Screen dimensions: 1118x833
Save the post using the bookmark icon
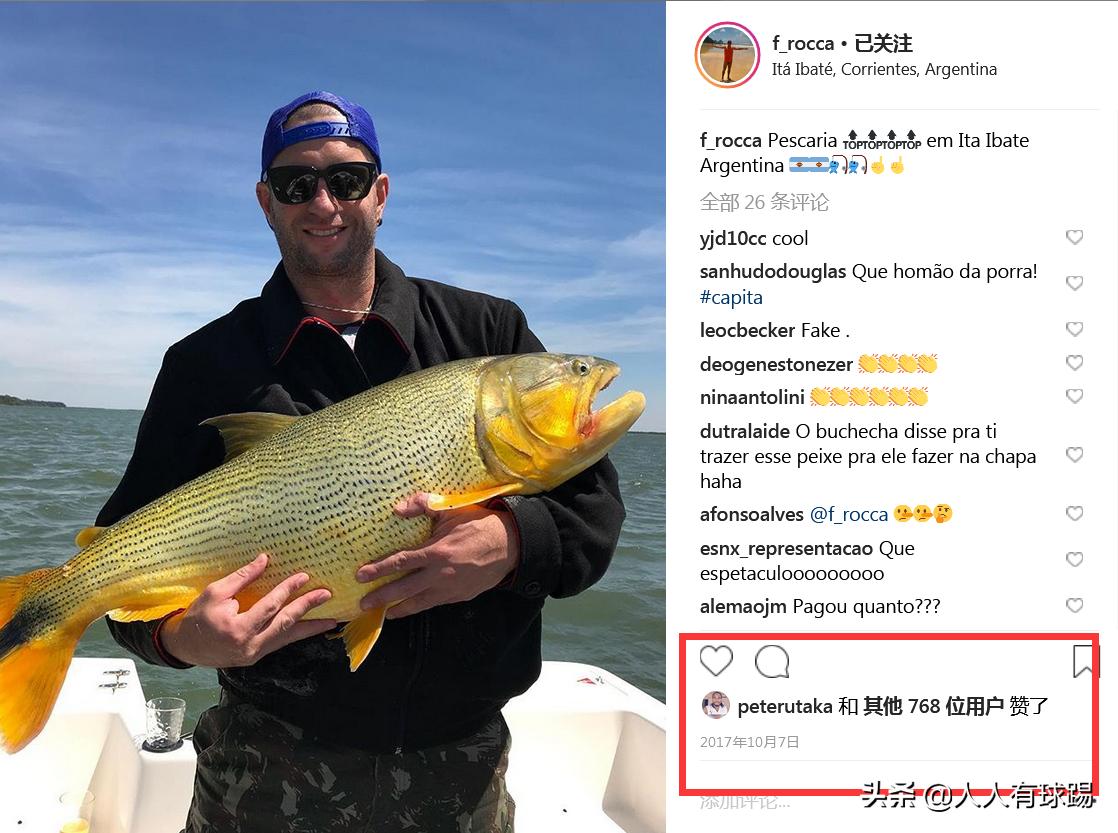pos(1084,661)
